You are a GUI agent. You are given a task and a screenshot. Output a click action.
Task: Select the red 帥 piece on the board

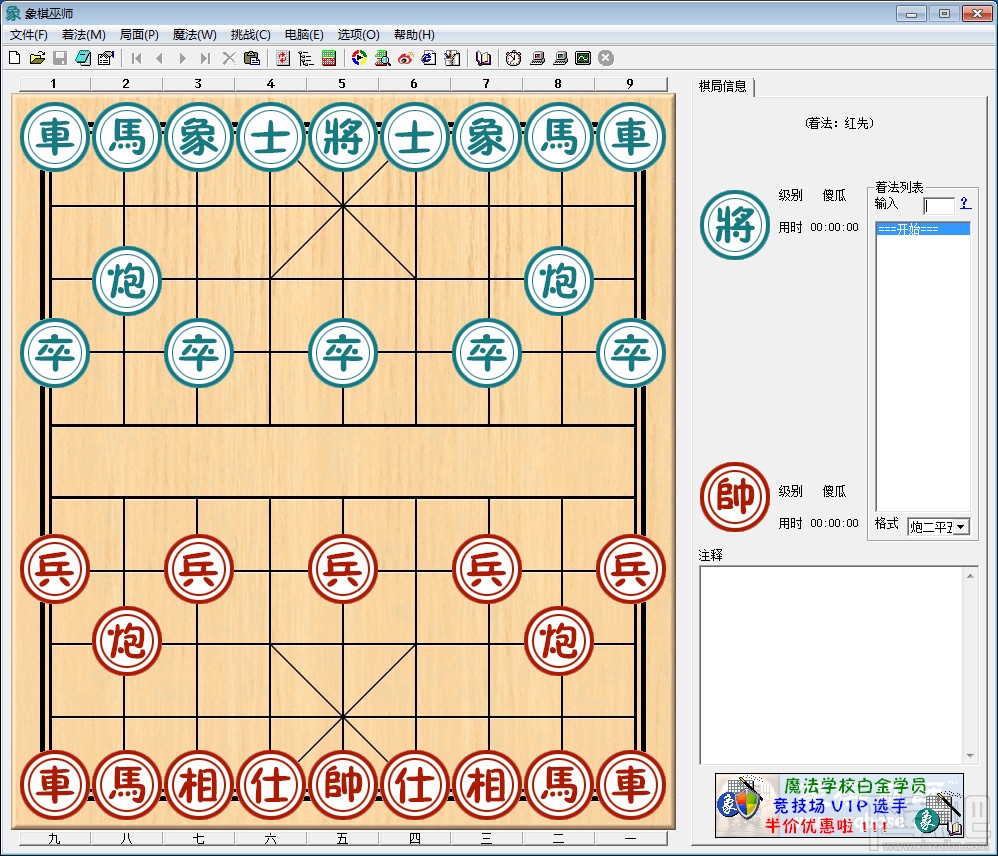pyautogui.click(x=343, y=785)
